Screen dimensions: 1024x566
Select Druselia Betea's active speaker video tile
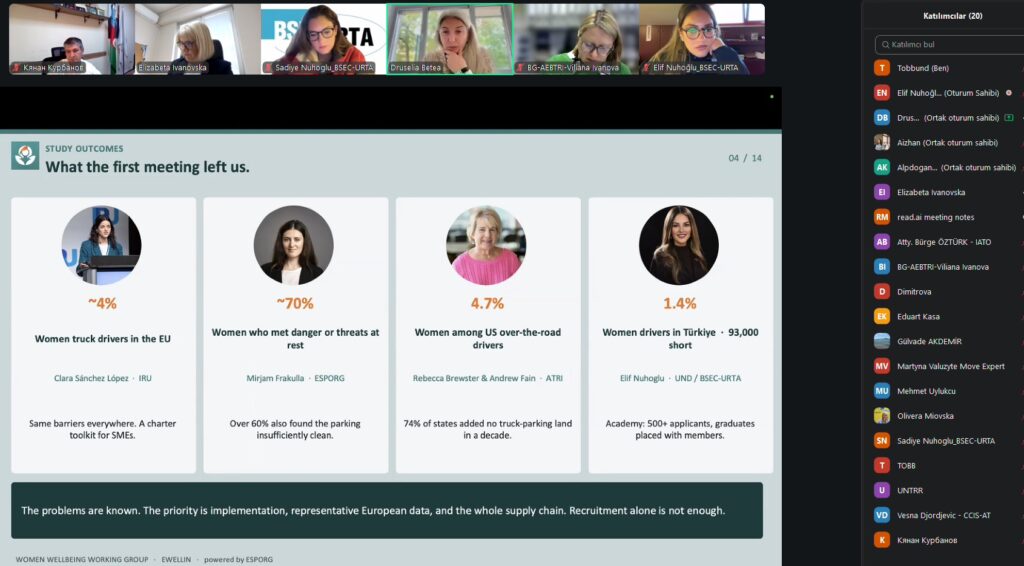(x=450, y=39)
